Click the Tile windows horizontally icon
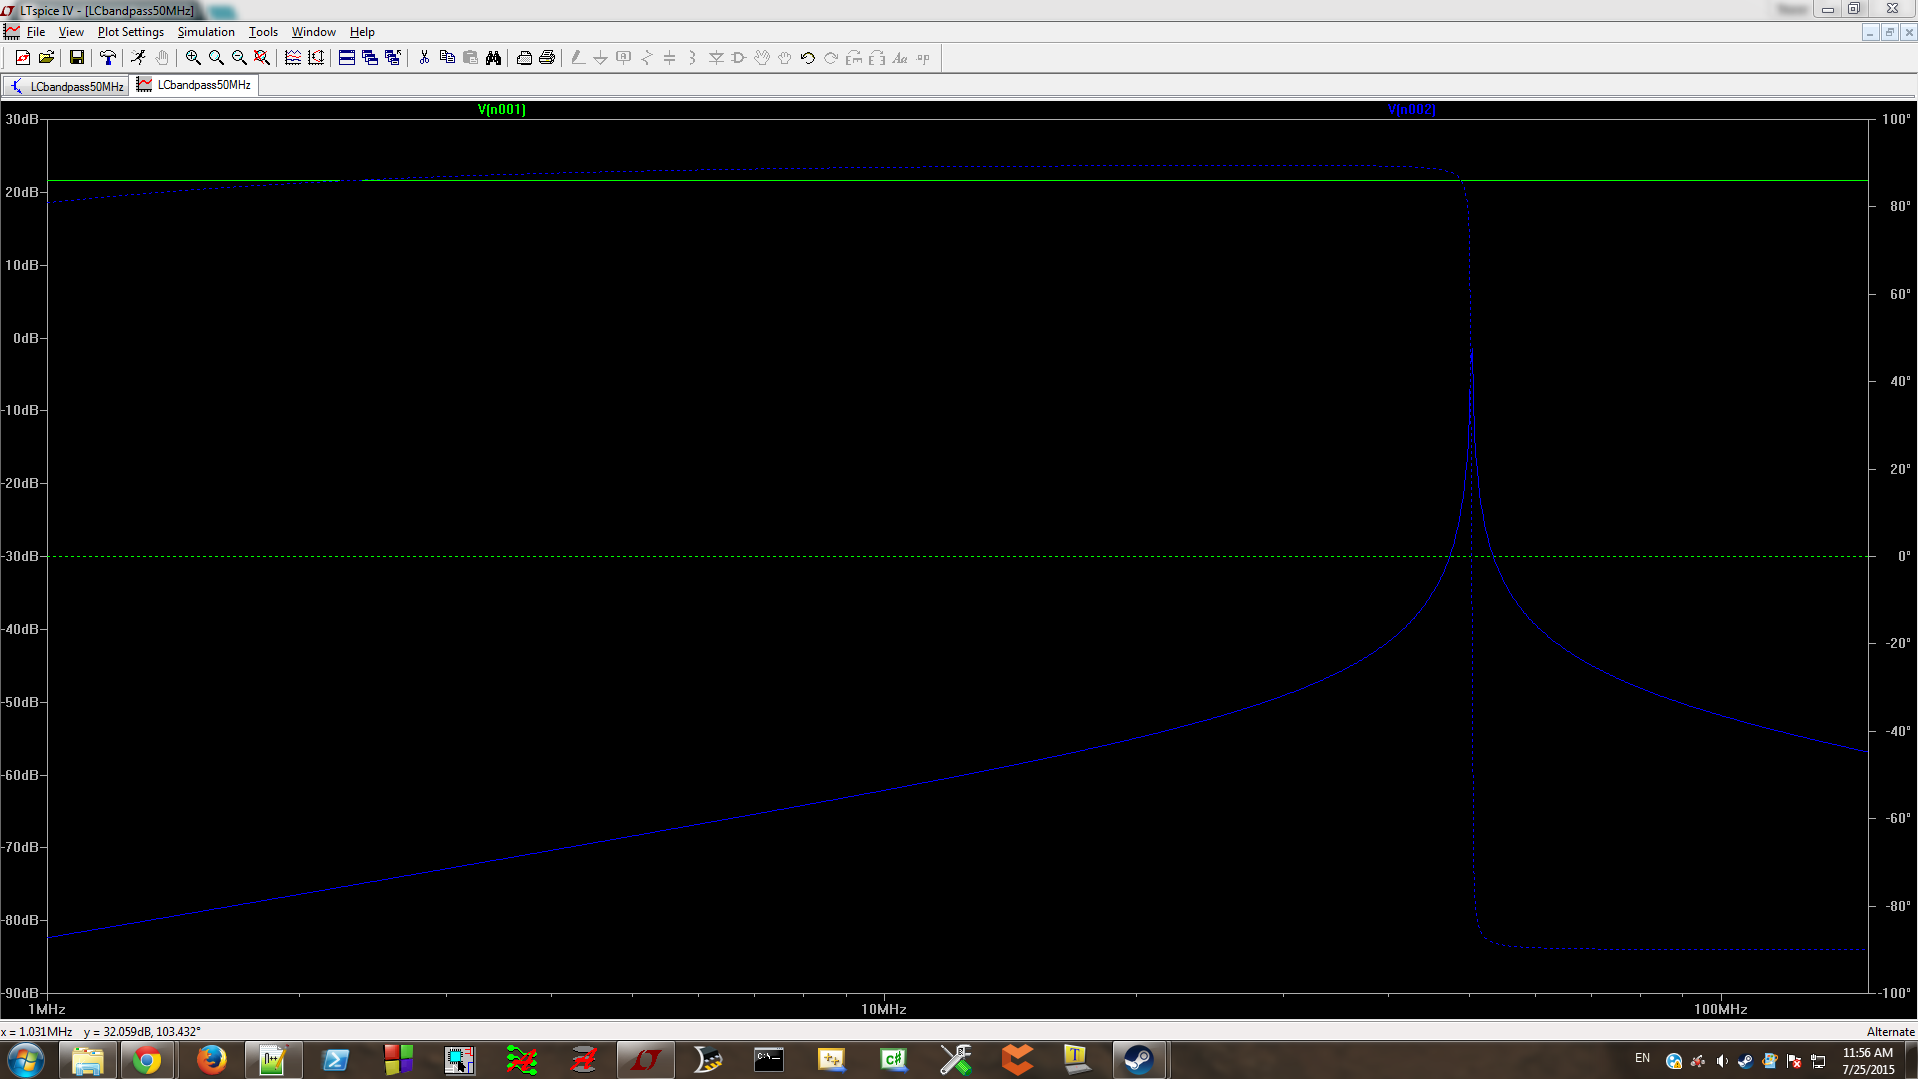 click(x=347, y=58)
